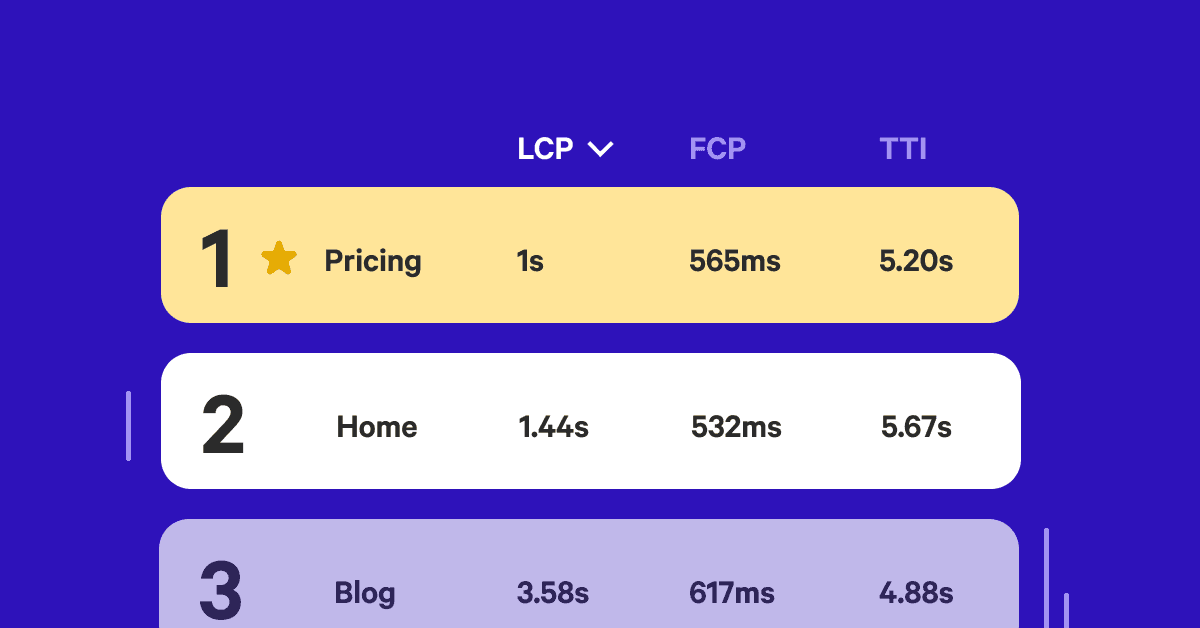Select the Pricing TTI value 5.20s

(x=916, y=261)
